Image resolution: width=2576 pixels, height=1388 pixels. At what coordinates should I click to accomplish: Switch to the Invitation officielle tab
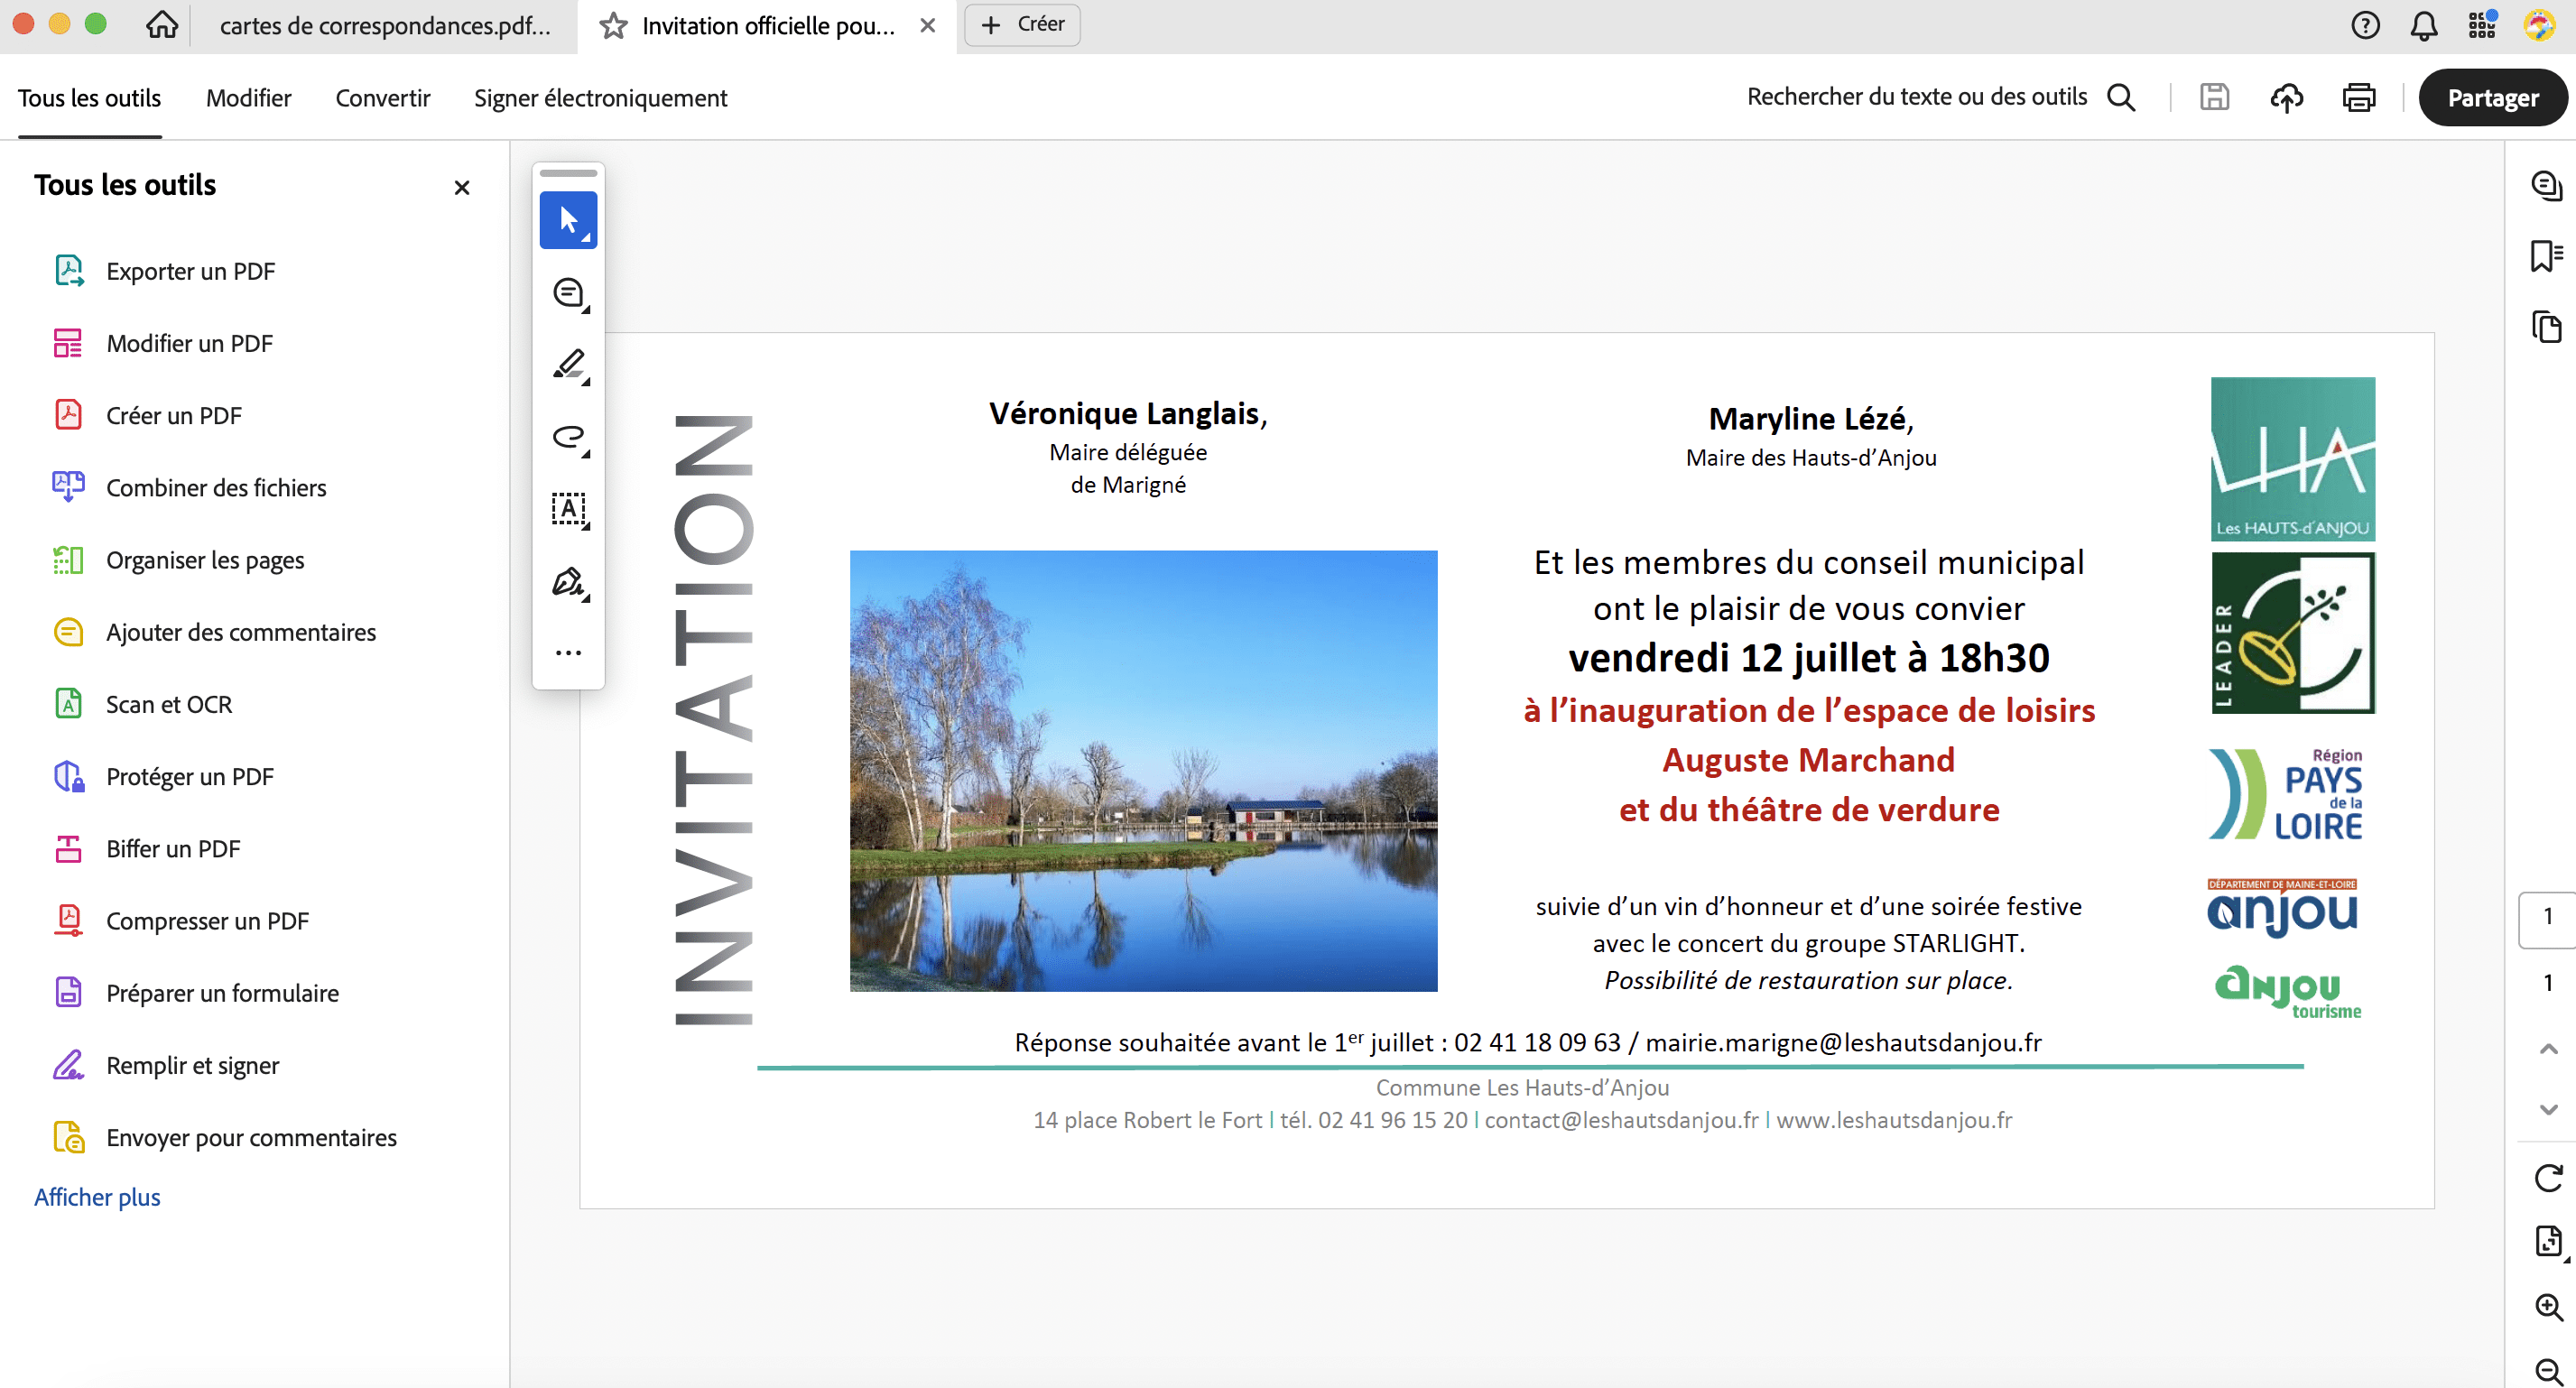(x=768, y=26)
